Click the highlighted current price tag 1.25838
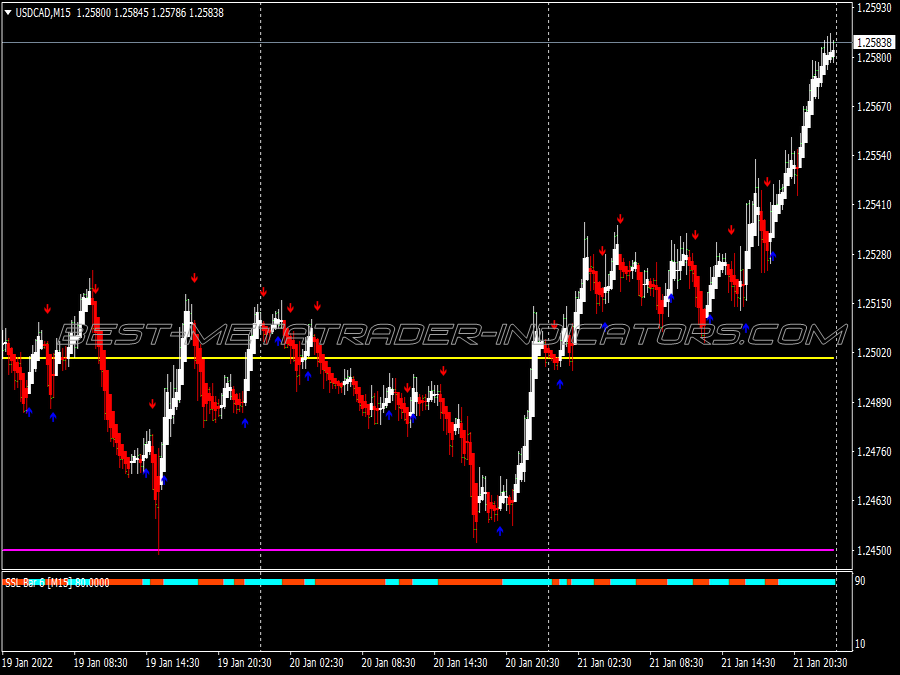 [x=874, y=42]
